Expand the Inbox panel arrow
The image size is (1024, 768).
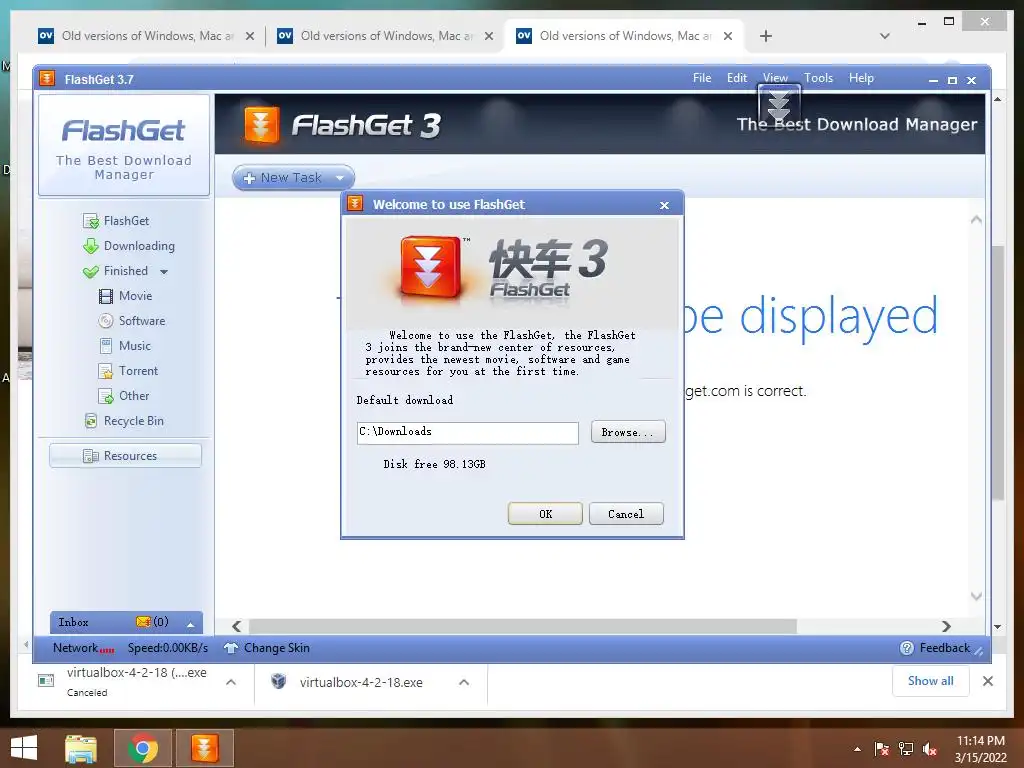191,624
